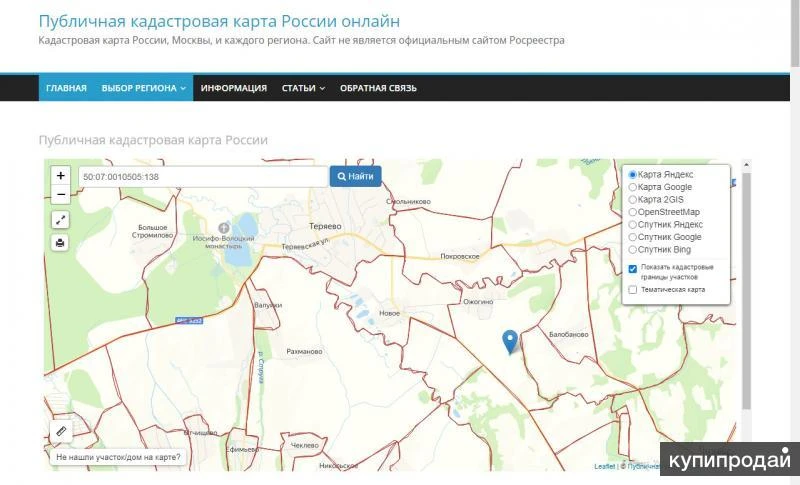Viewport: 800px width, 485px height.
Task: Go to Обратная связь page
Action: click(x=378, y=88)
